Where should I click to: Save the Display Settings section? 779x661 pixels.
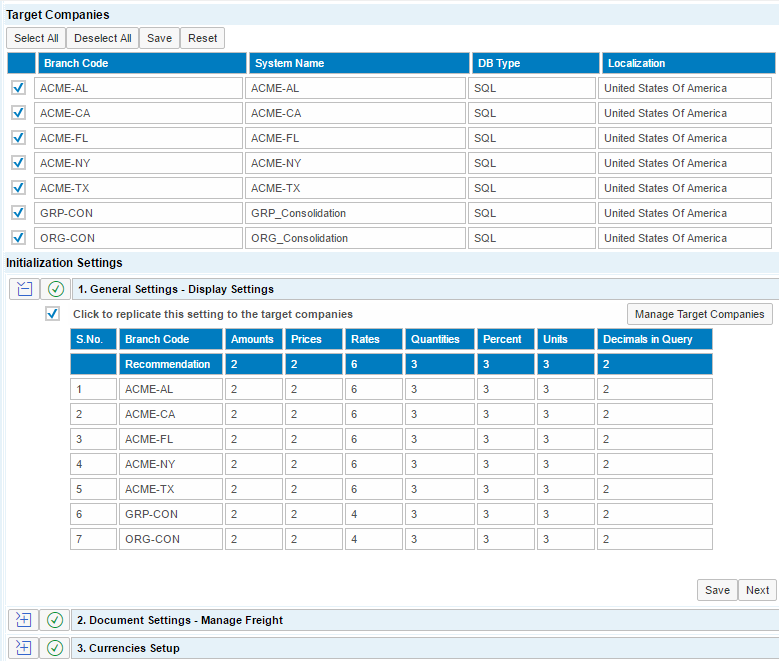coord(717,590)
